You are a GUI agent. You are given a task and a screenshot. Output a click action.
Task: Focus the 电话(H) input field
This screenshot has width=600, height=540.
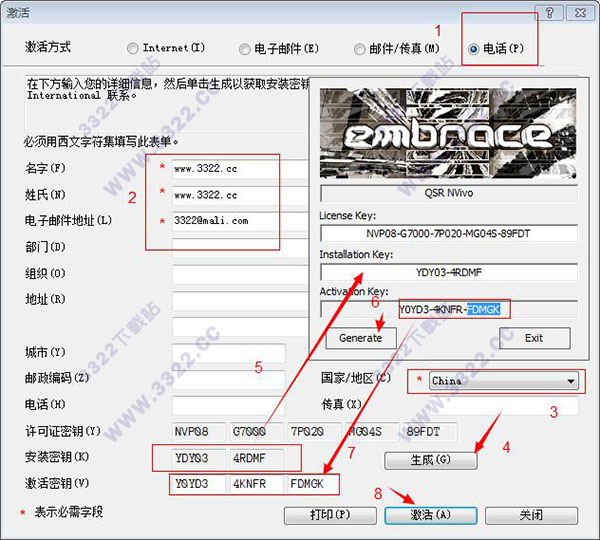(228, 406)
